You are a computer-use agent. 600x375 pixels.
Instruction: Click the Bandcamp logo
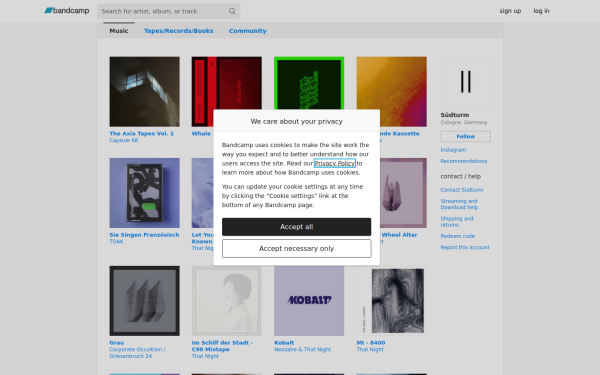[x=67, y=11]
